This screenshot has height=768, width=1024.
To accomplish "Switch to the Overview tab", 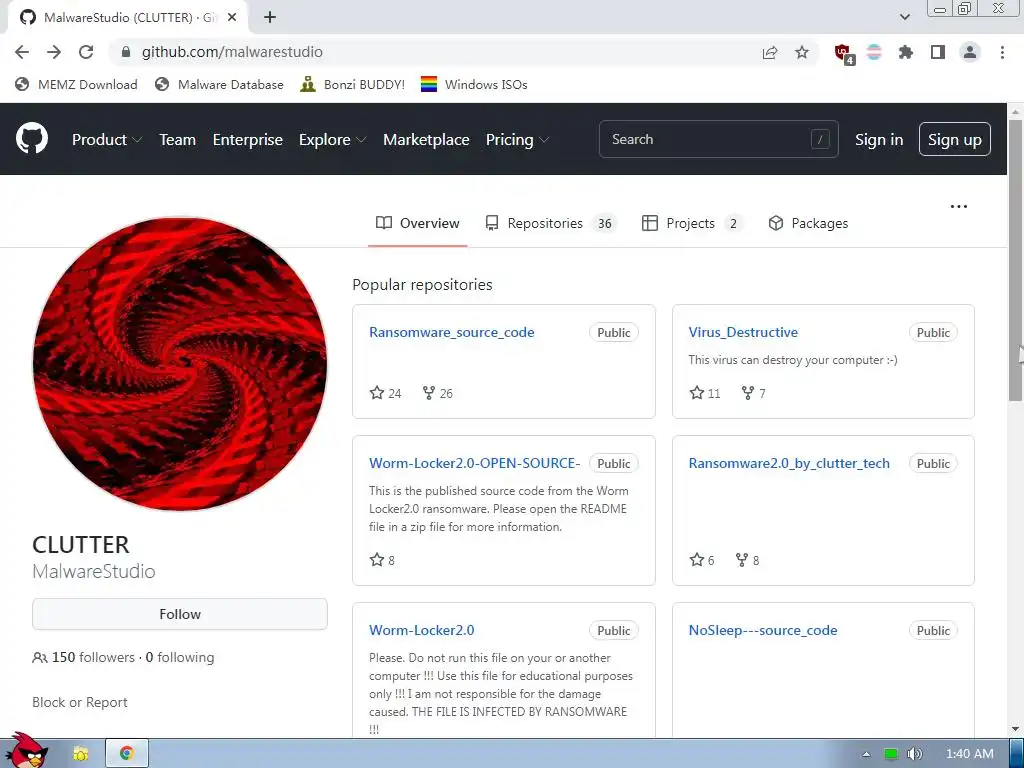I will click(417, 223).
